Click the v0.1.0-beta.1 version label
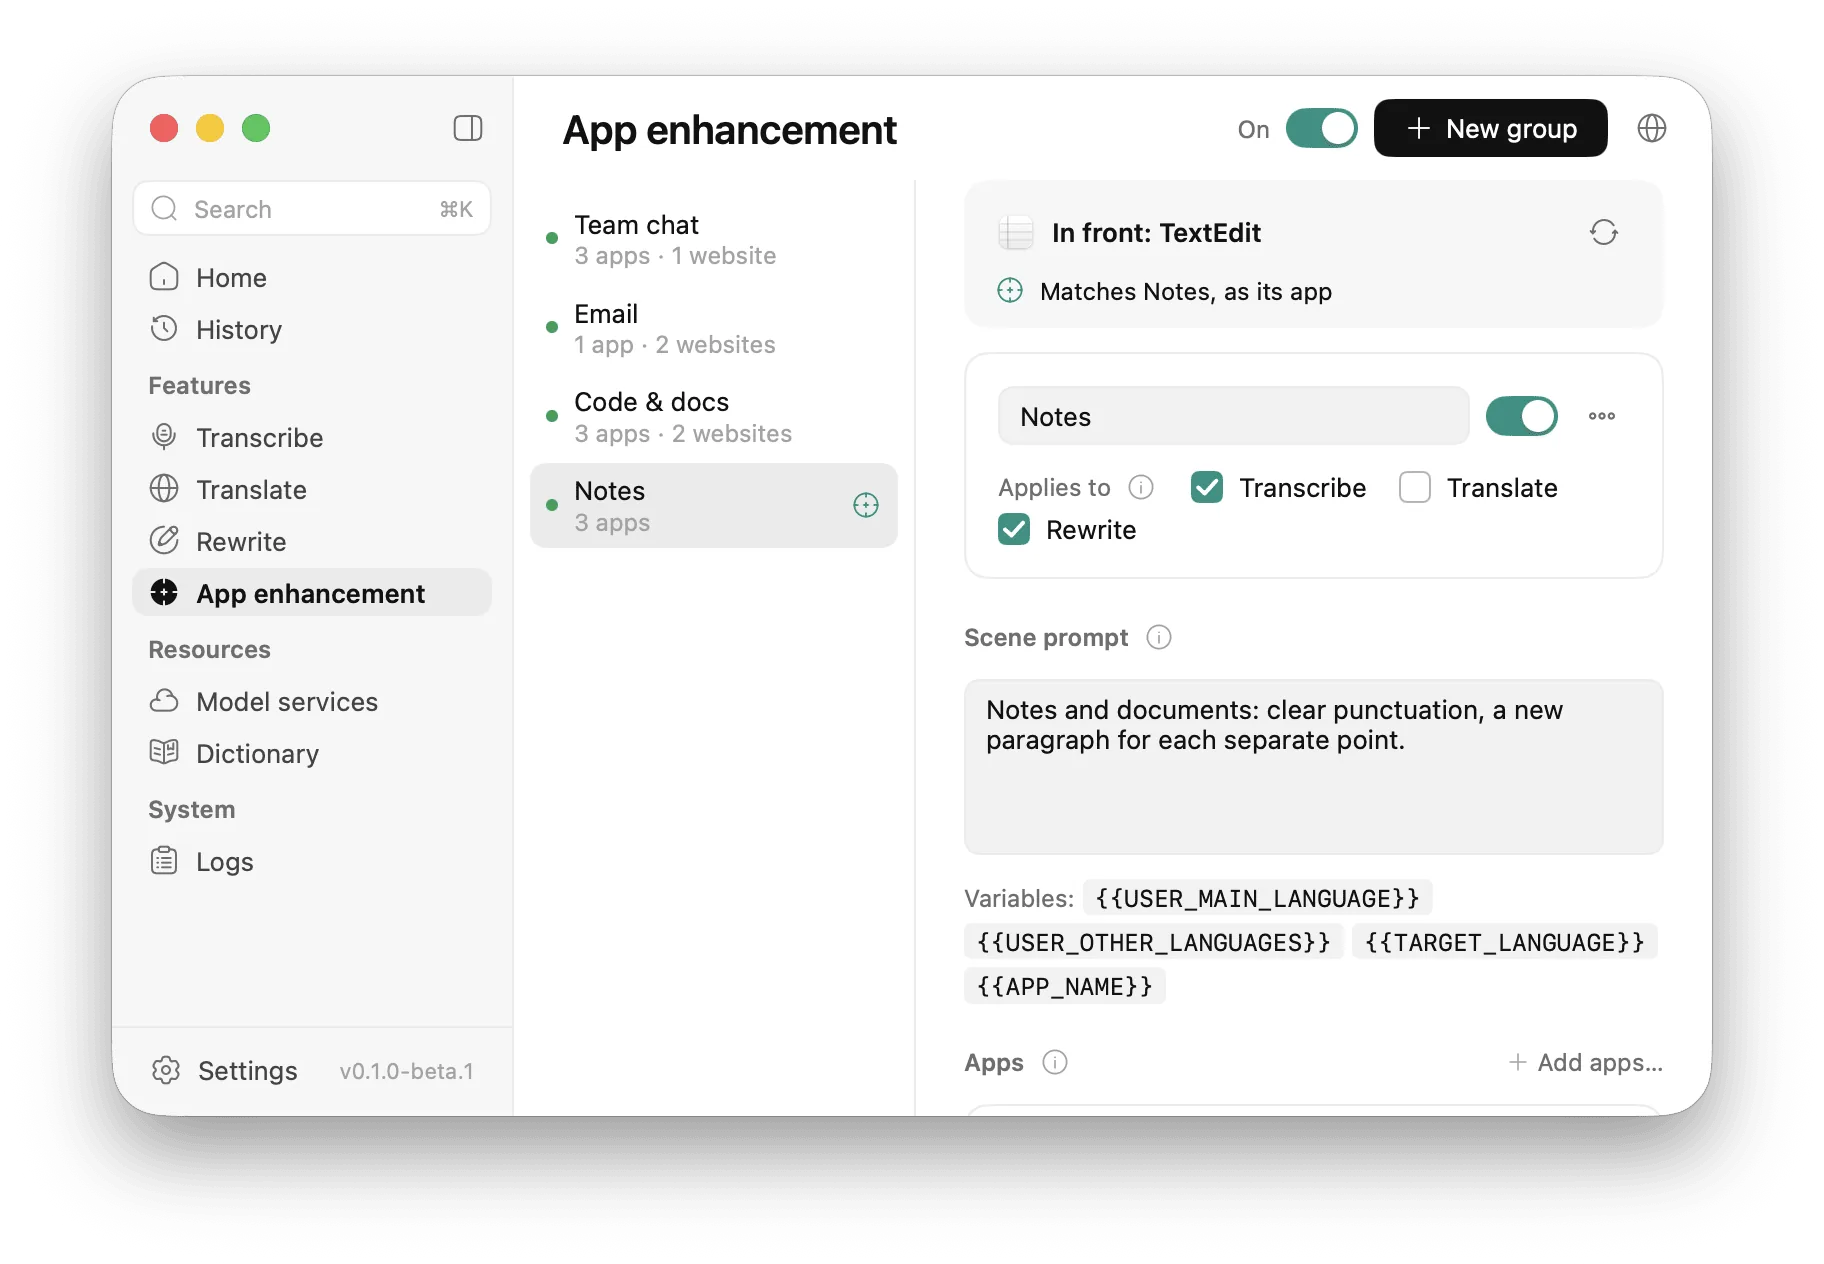 [406, 1071]
